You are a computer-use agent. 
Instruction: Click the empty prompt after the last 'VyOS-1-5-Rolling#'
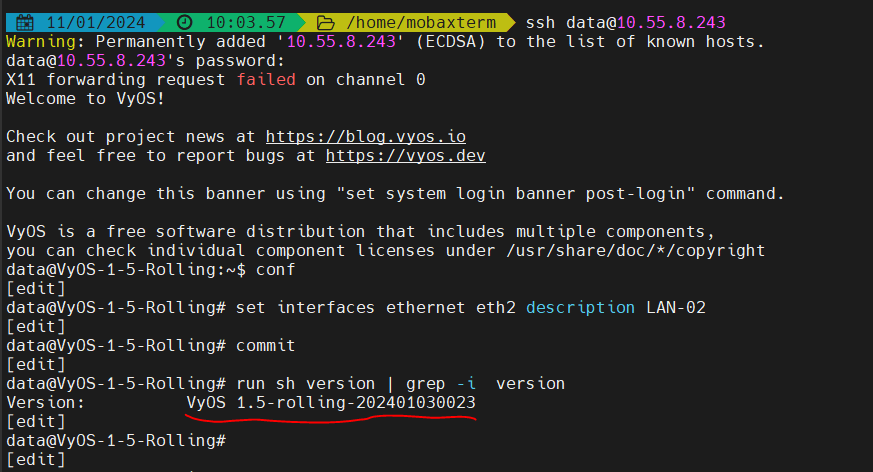click(x=240, y=440)
